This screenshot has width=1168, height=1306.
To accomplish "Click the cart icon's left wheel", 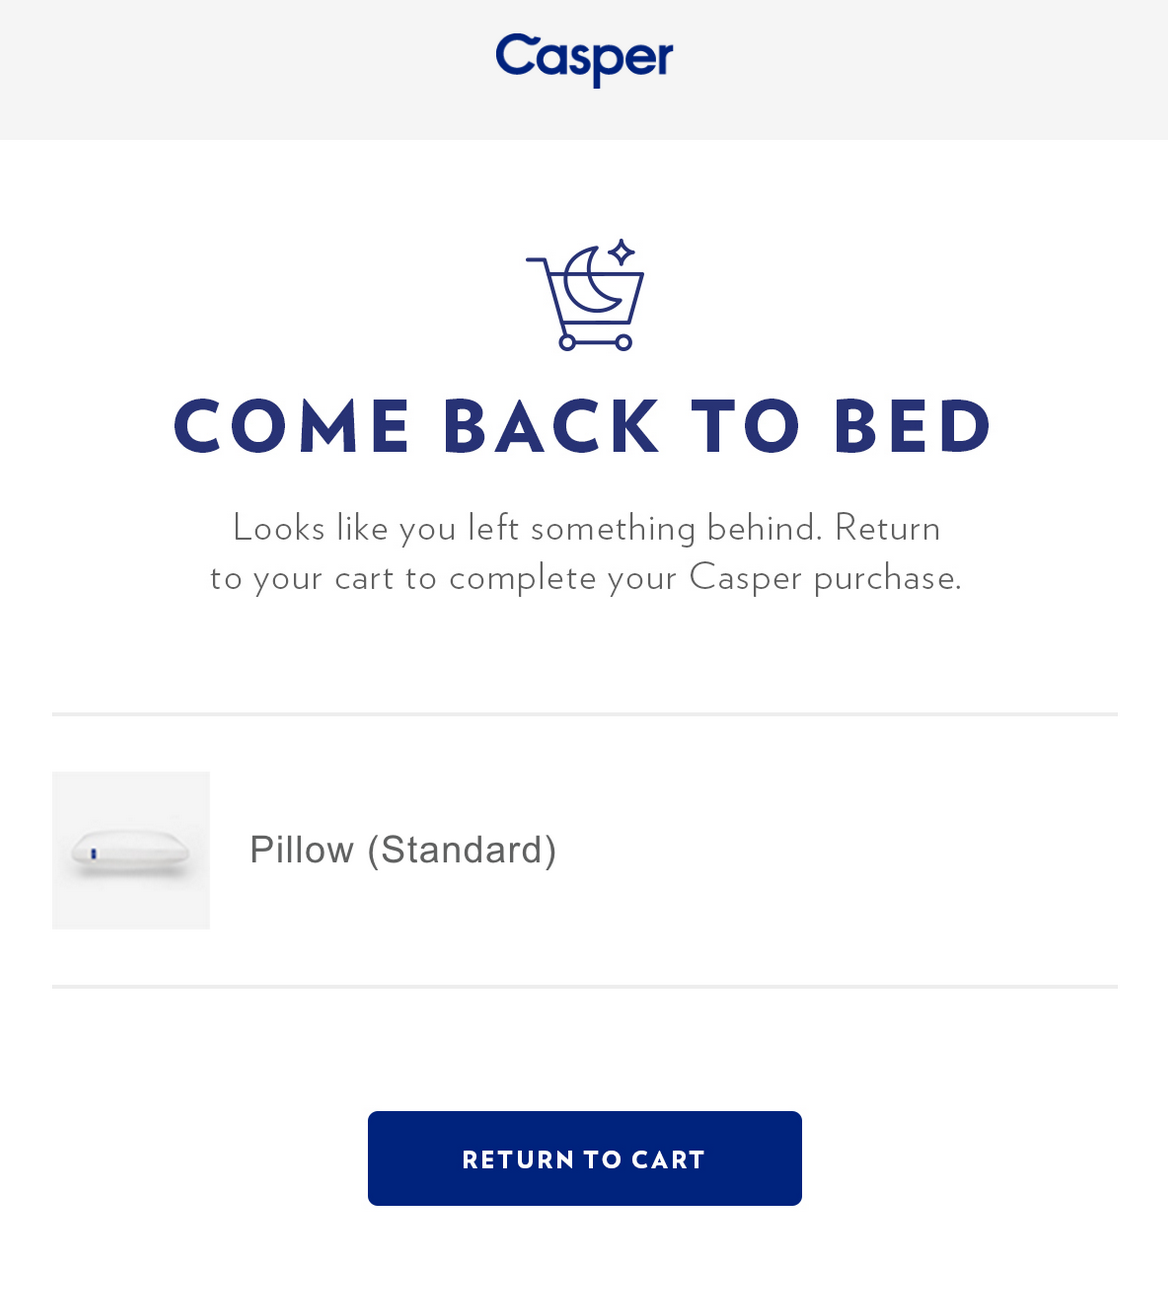I will [567, 342].
